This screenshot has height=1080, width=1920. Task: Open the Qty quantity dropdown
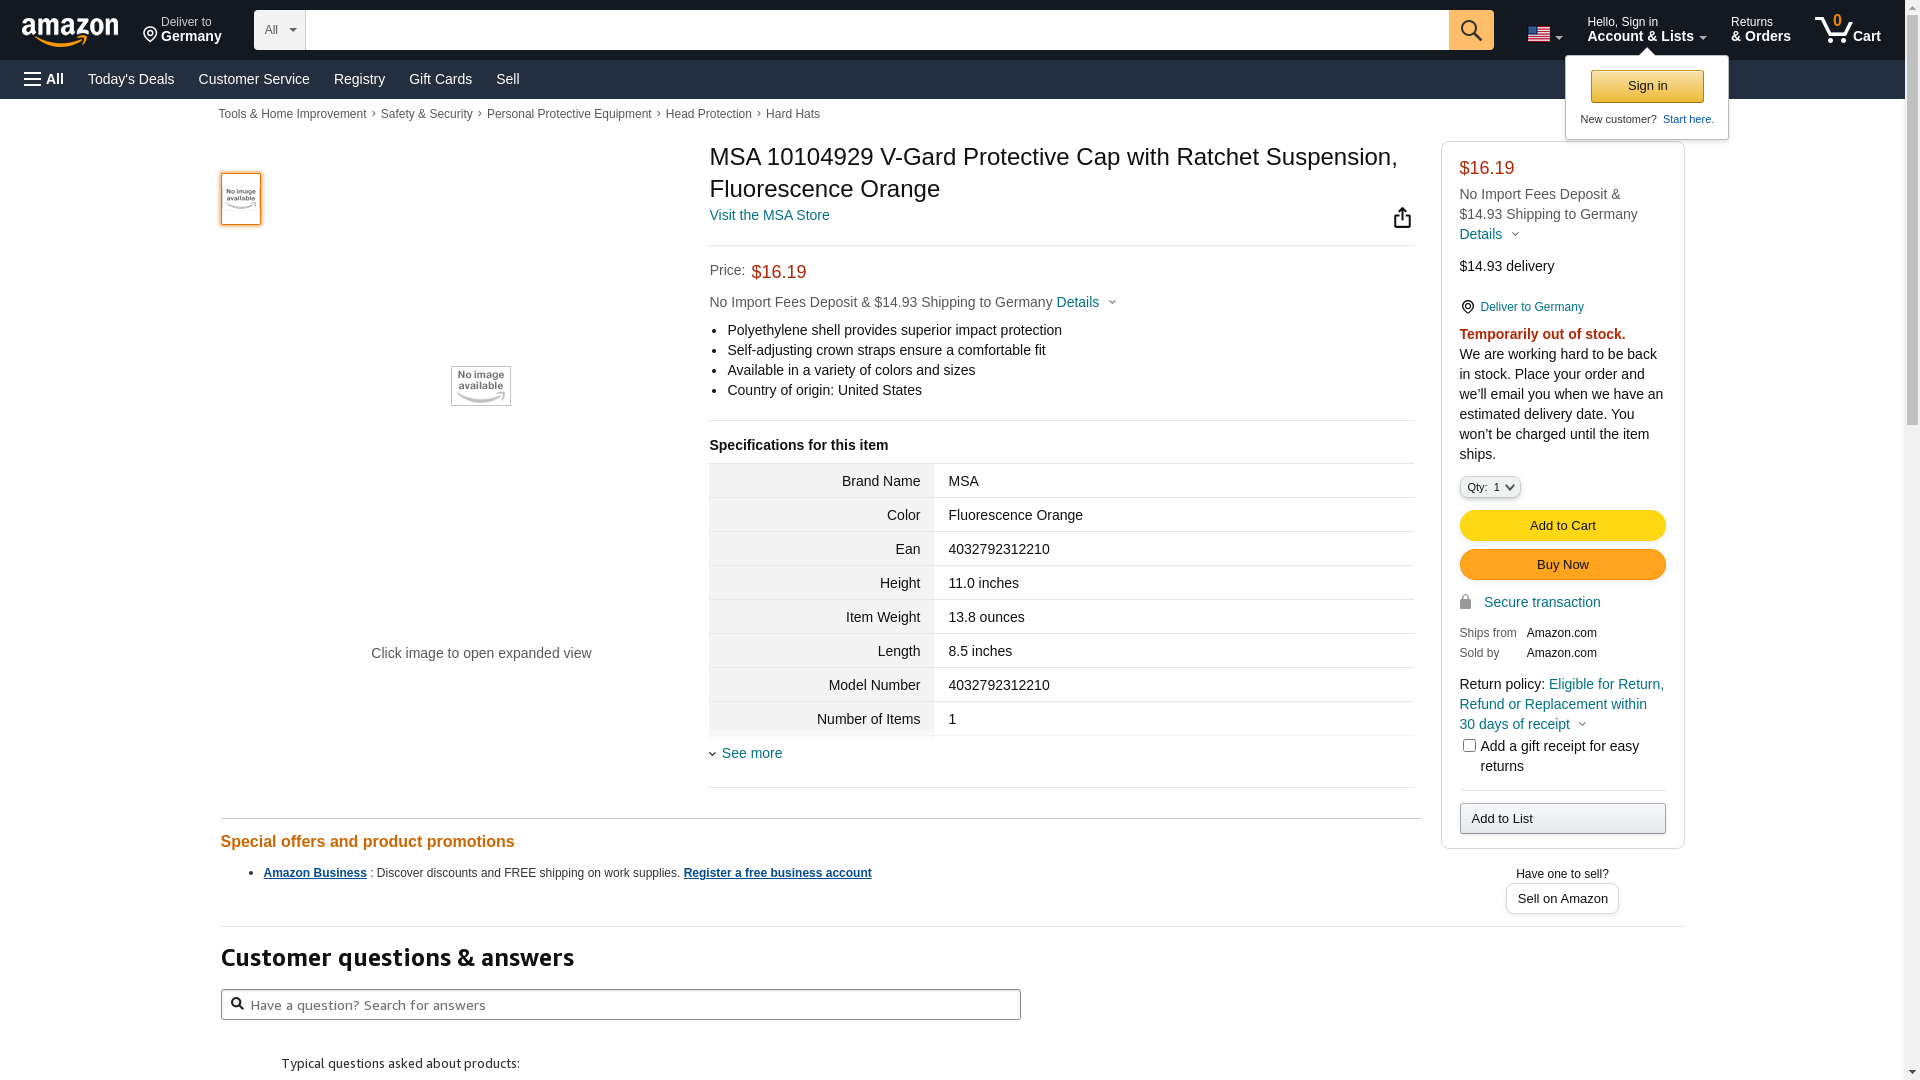pos(1489,487)
